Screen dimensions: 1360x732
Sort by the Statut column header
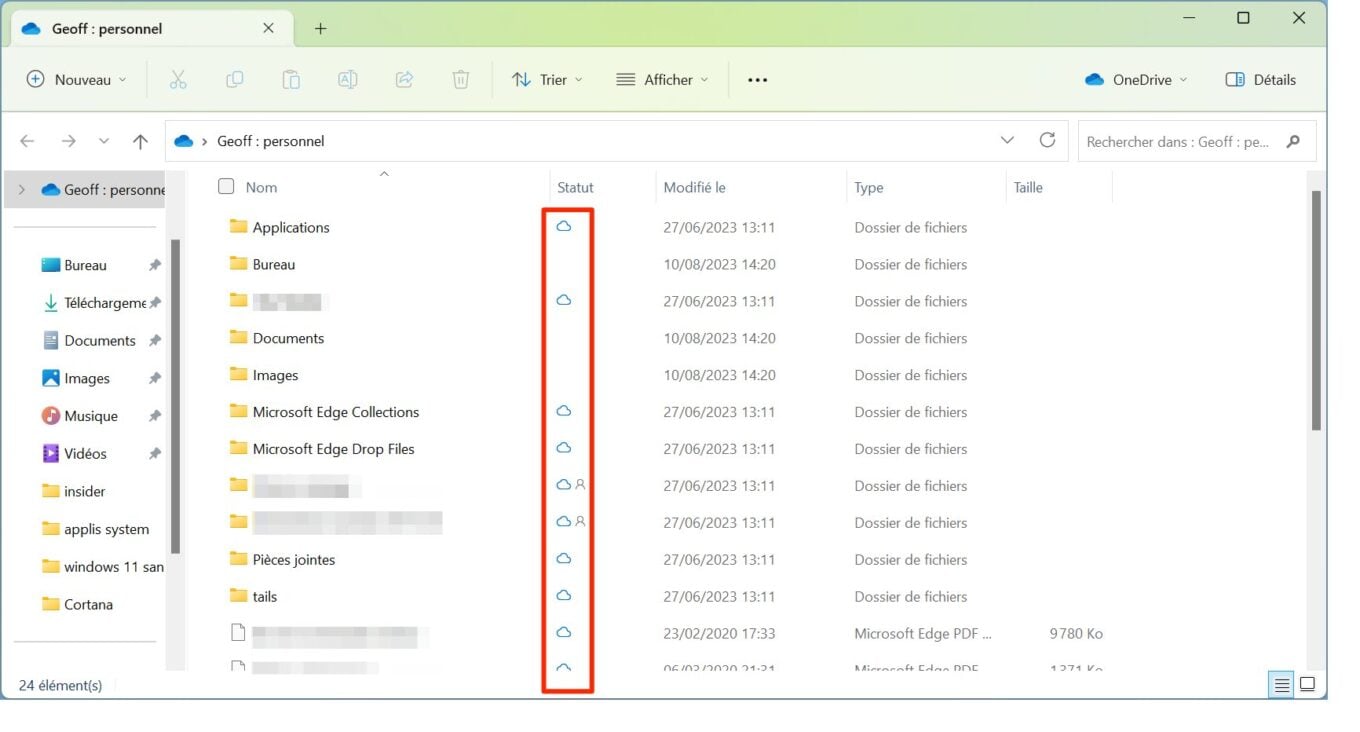pos(575,187)
